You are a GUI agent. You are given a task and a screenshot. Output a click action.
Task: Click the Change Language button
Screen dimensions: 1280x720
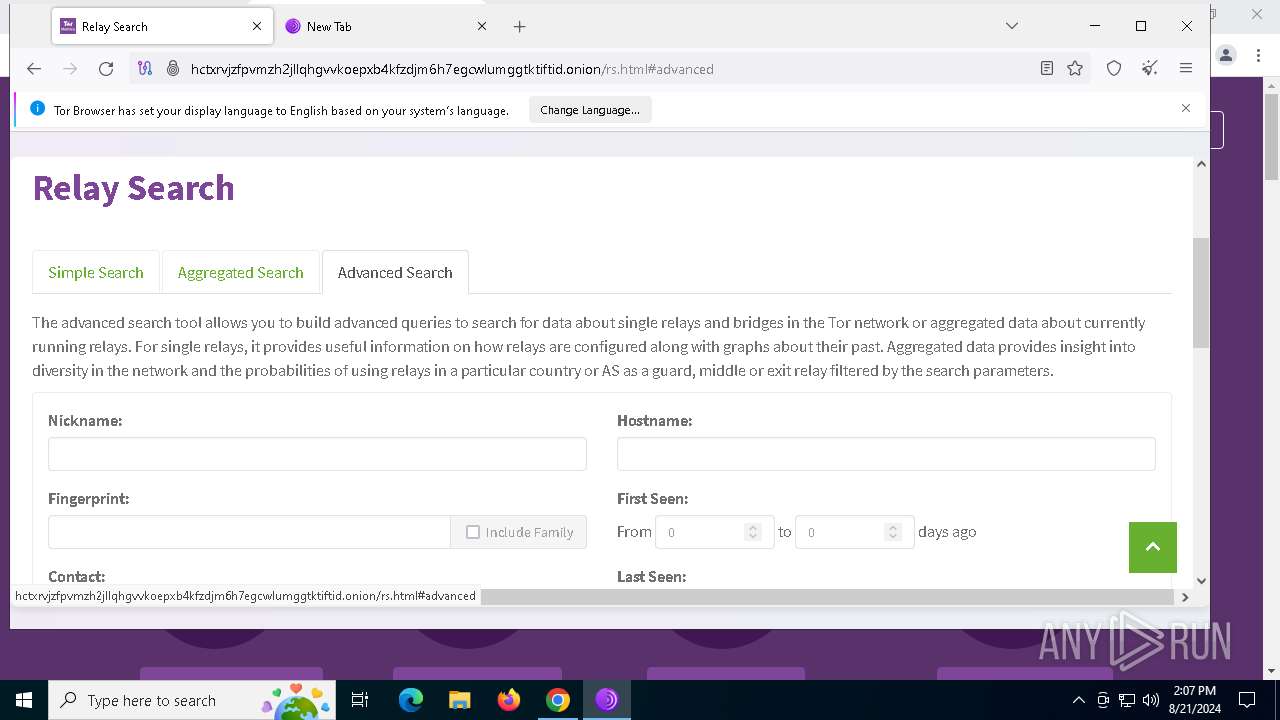(590, 110)
